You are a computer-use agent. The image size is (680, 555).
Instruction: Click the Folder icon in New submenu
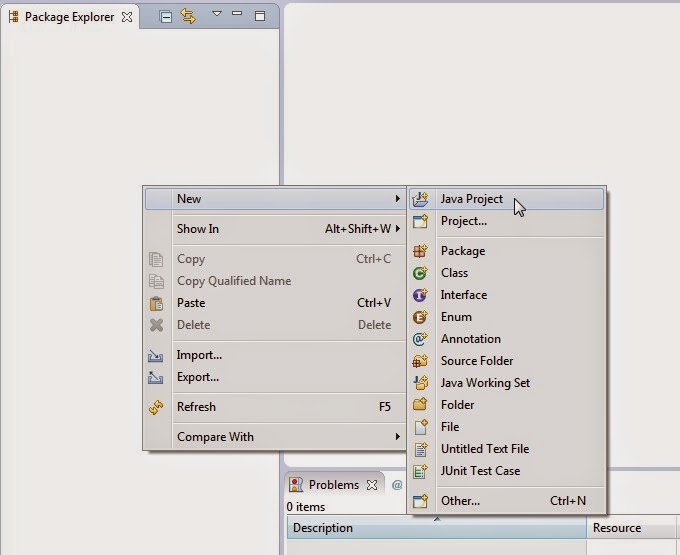point(420,405)
